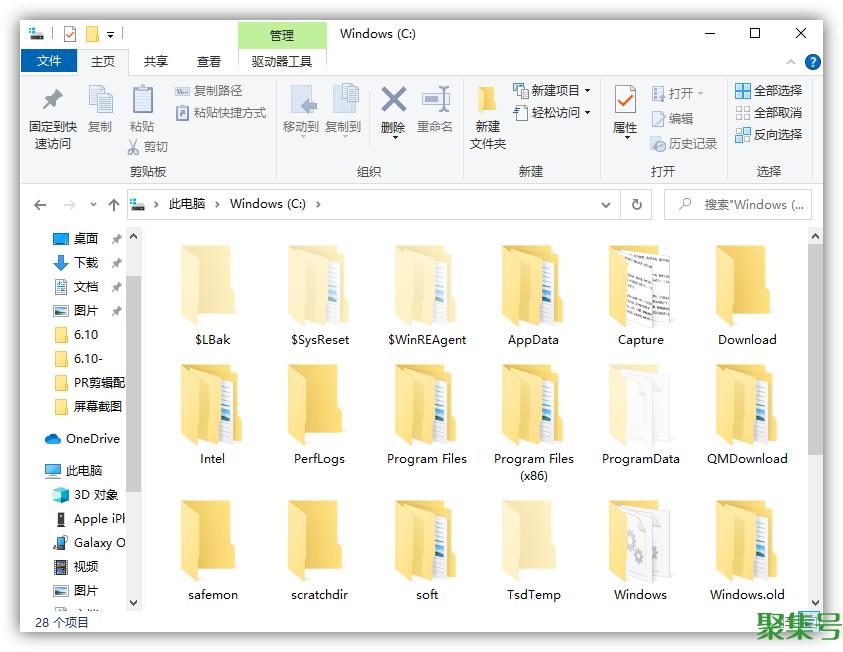The width and height of the screenshot is (843, 652).
Task: Open the File (文件) menu tab
Action: (x=49, y=61)
